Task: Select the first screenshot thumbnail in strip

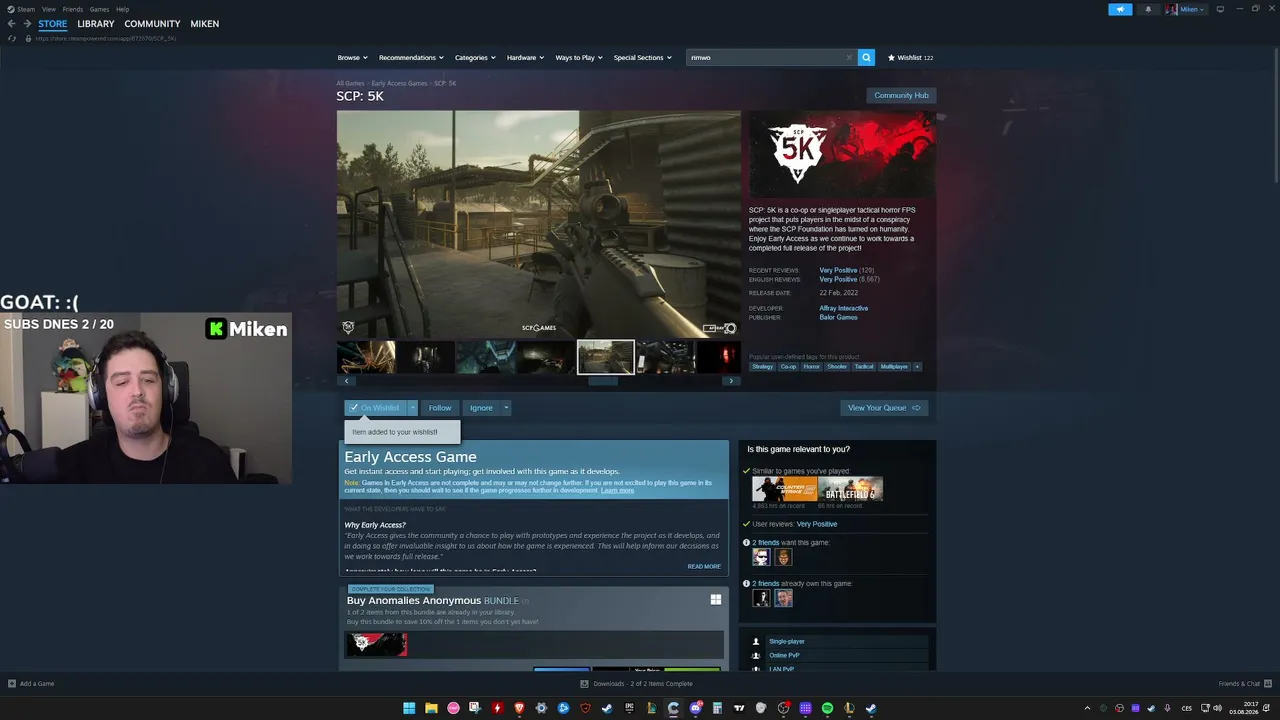Action: click(x=366, y=357)
